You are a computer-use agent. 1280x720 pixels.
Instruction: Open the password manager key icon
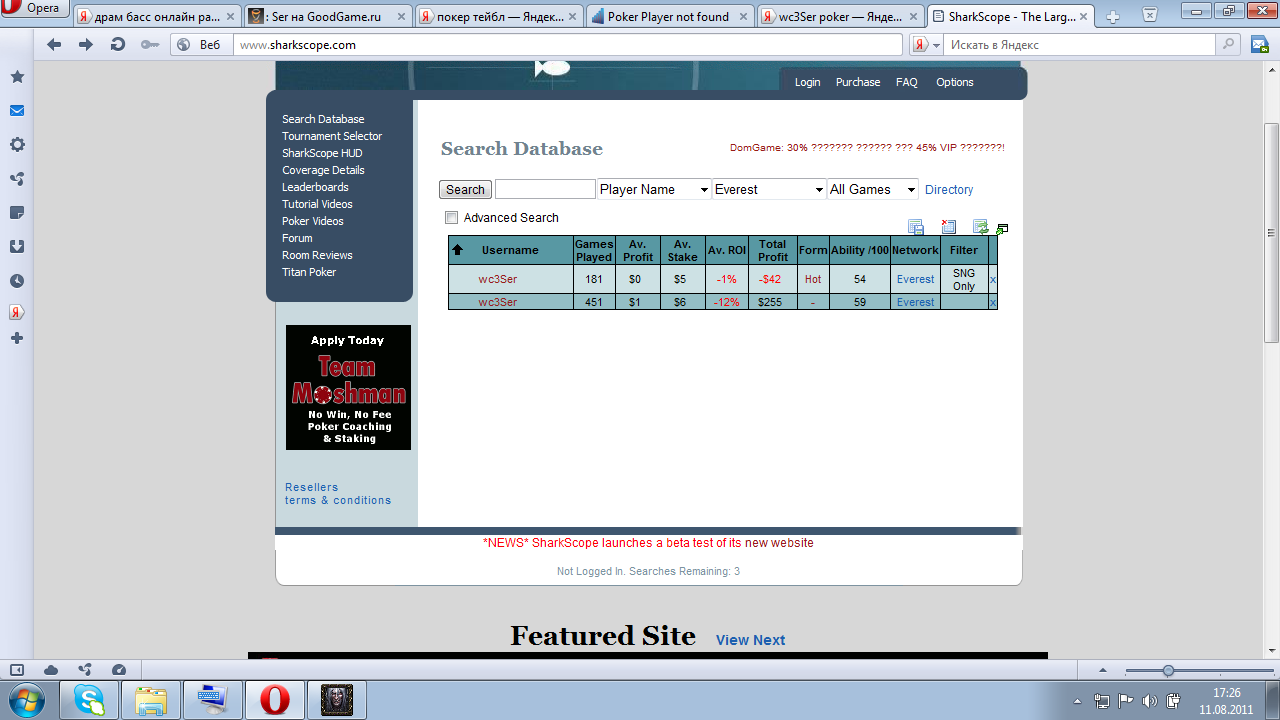(x=150, y=45)
